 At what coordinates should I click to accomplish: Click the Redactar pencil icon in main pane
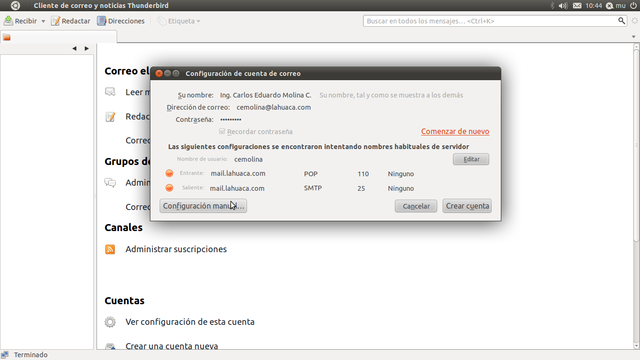point(110,117)
